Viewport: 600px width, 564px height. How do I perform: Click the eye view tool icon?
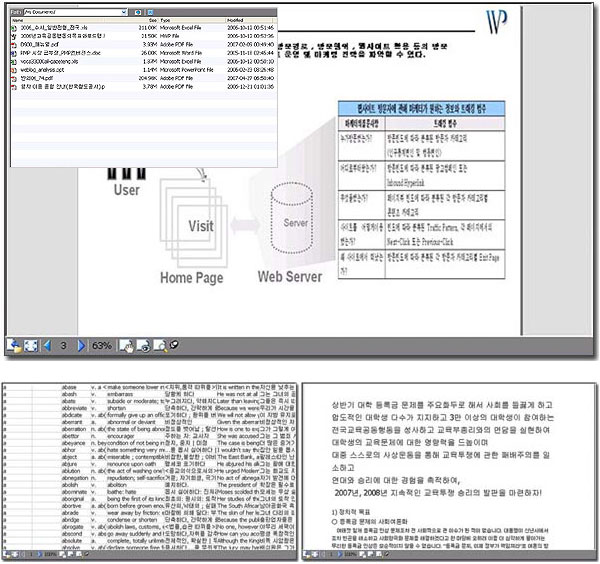pyautogui.click(x=144, y=346)
